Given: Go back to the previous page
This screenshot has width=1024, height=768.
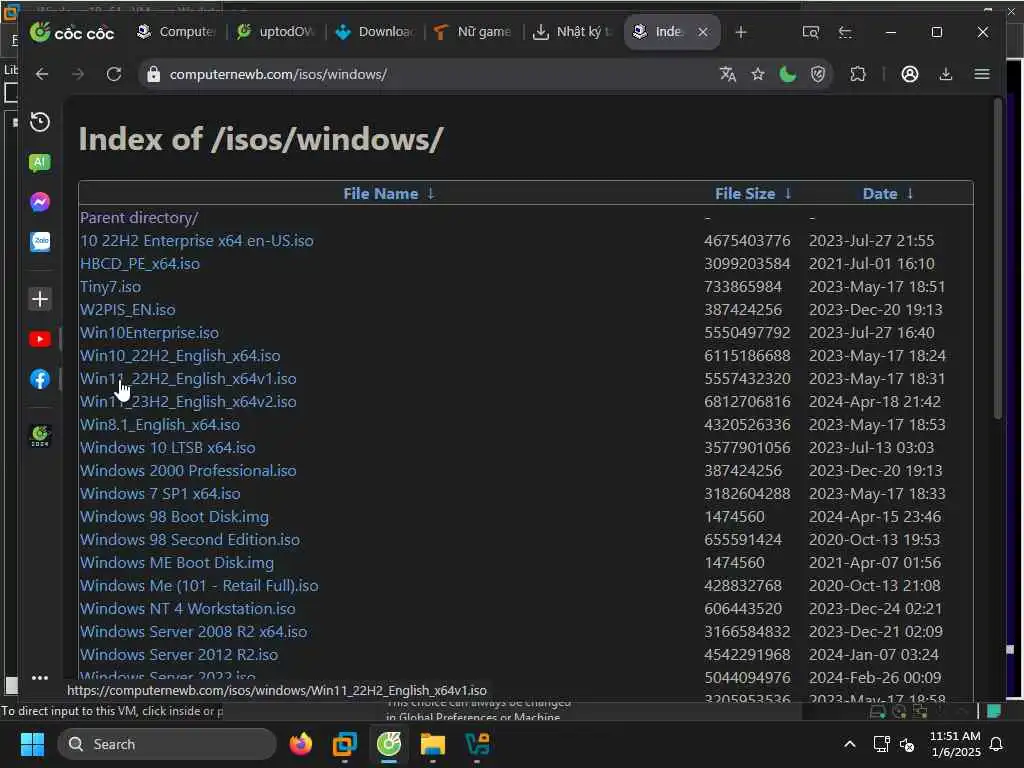Looking at the screenshot, I should coord(42,74).
